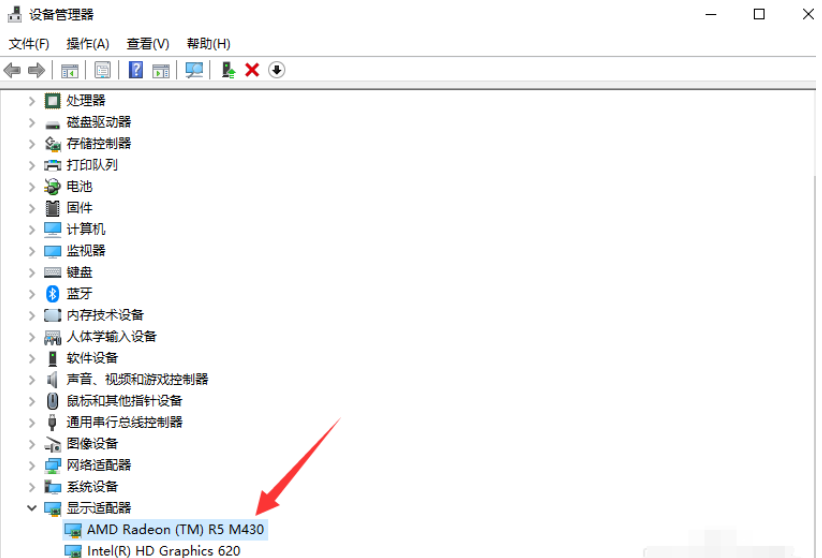Select the 磁盘驱动器 tree item
The width and height of the screenshot is (822, 558).
pyautogui.click(x=98, y=122)
